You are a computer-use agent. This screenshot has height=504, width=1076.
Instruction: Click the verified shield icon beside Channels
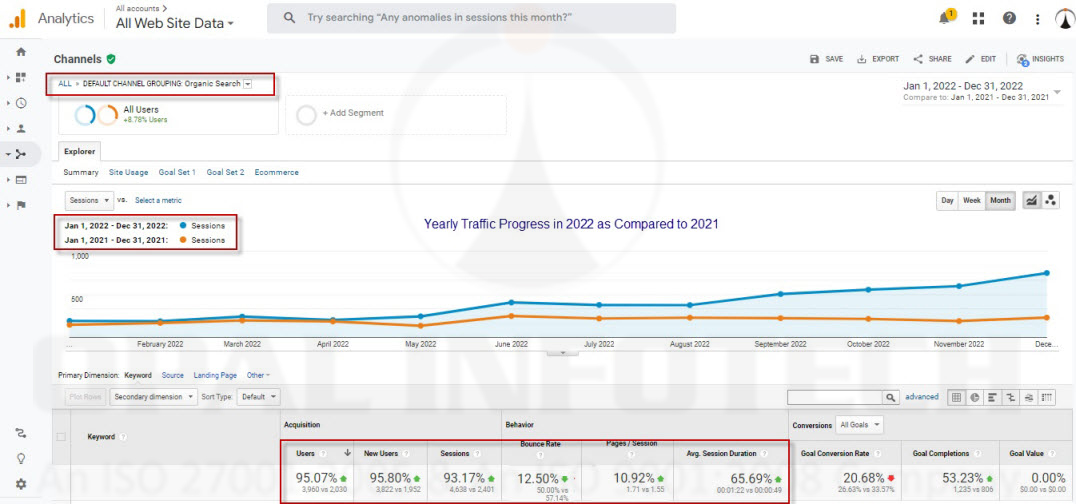tap(111, 59)
